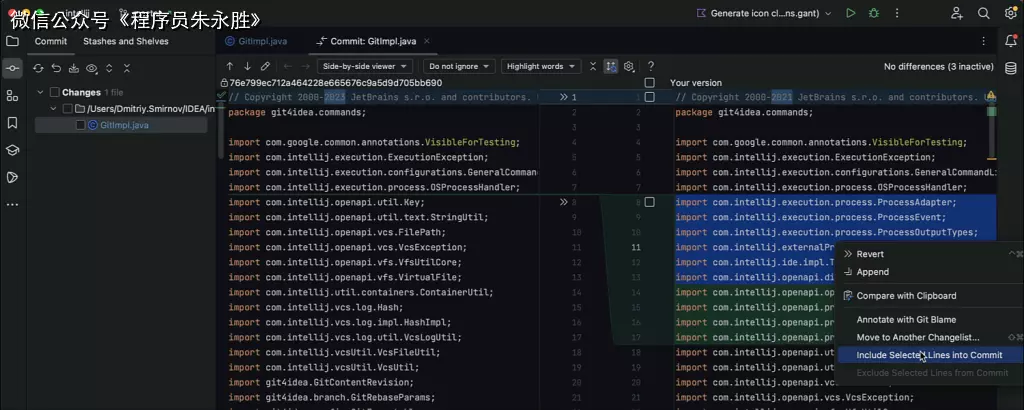The width and height of the screenshot is (1024, 410).
Task: Open the Do not ignore dropdown
Action: pos(460,66)
